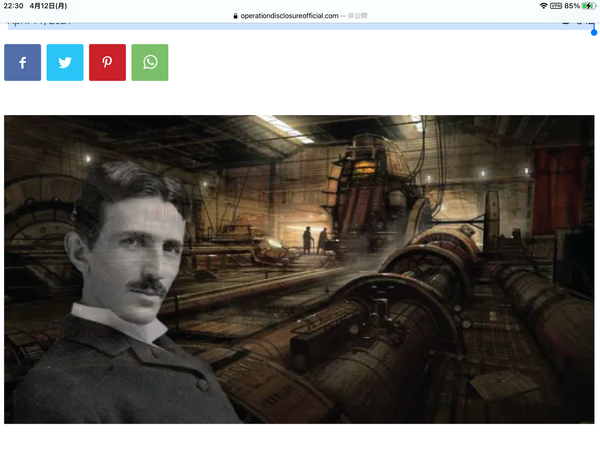Screen dimensions: 600x450
Task: Tap the battery charging icon
Action: coord(588,6)
